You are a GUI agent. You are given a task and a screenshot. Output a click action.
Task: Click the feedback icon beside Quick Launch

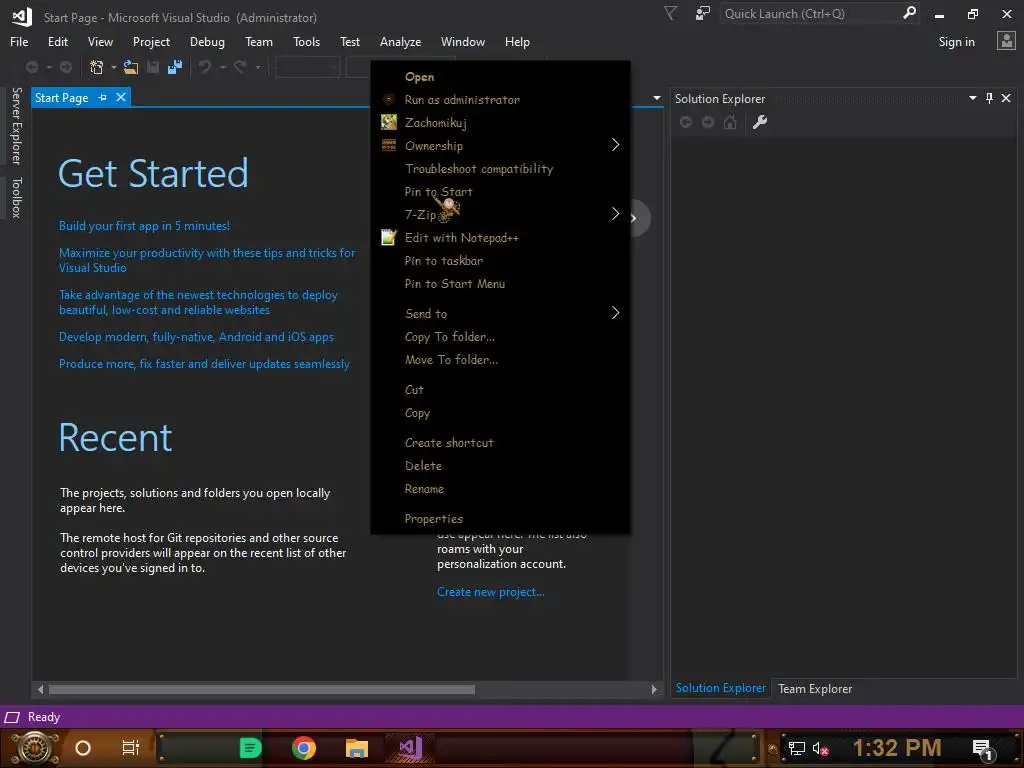tap(703, 13)
